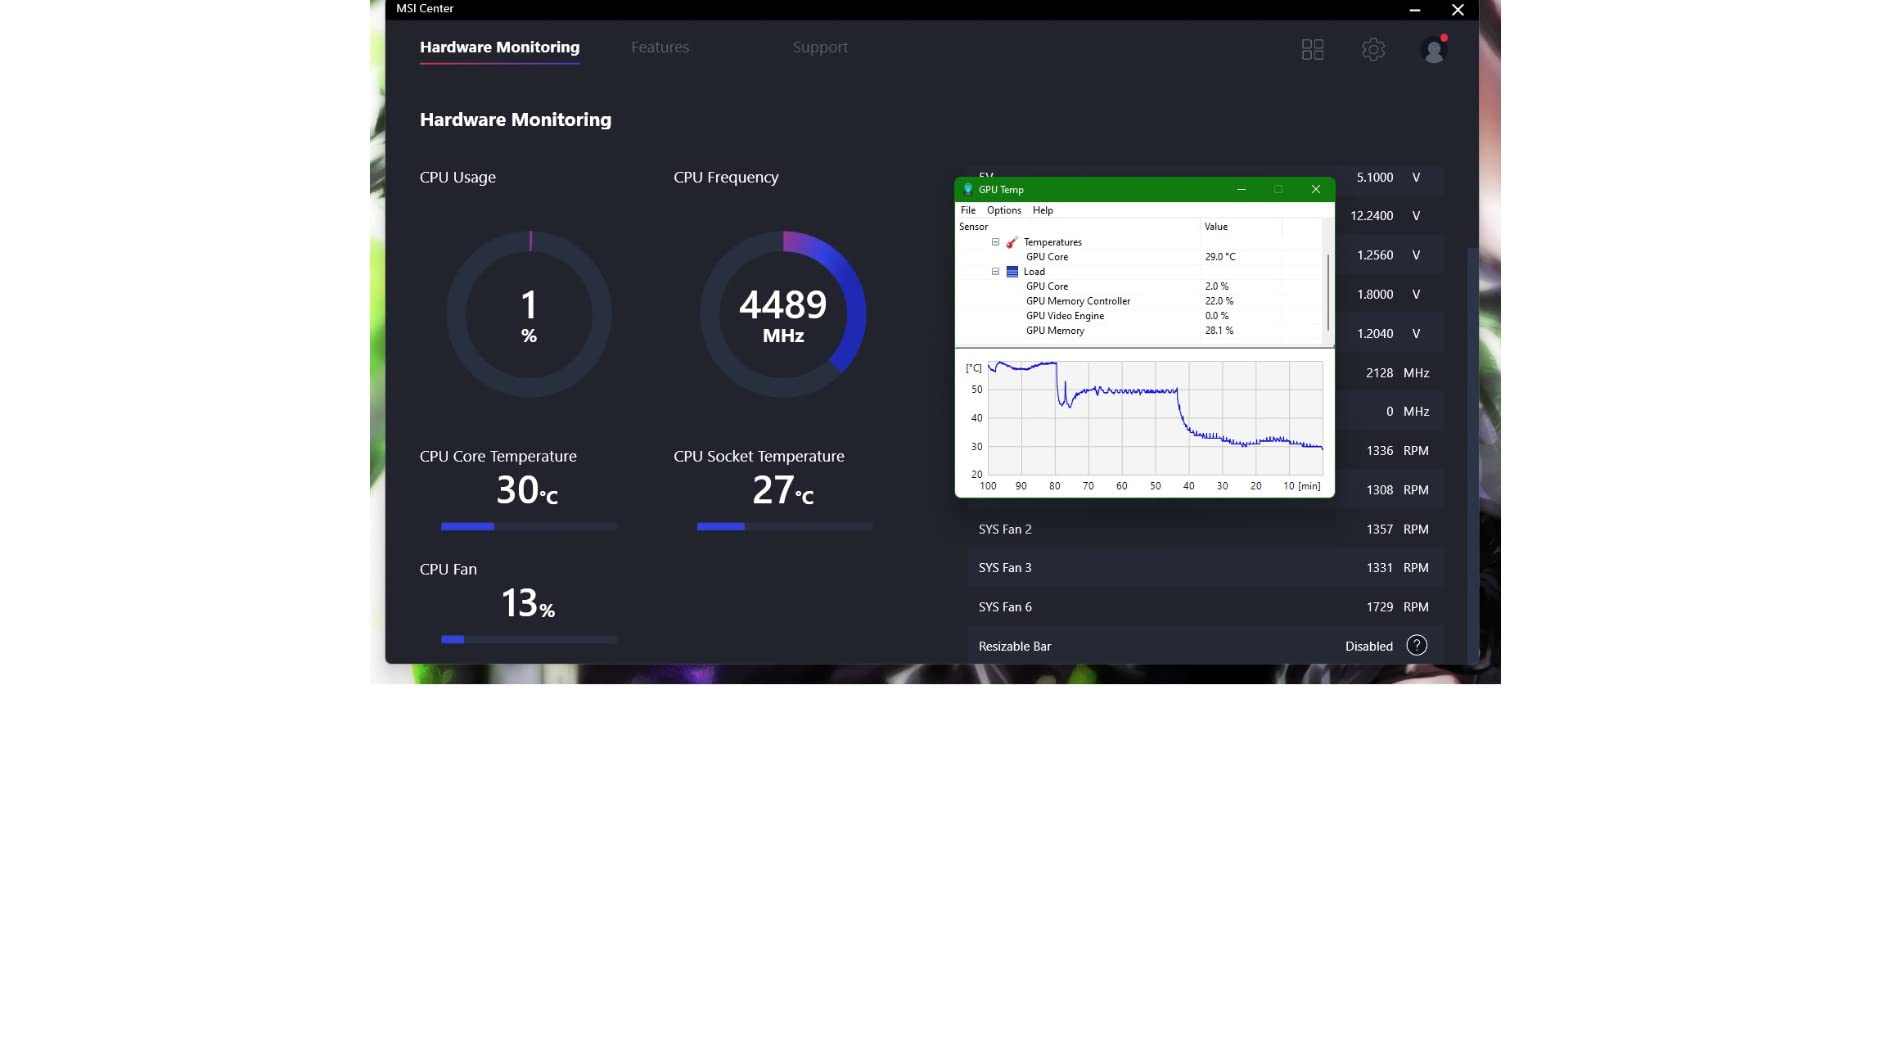The height and width of the screenshot is (1060, 1885).
Task: Select GPU Core load row showing 2.0 %
Action: (x=1139, y=286)
